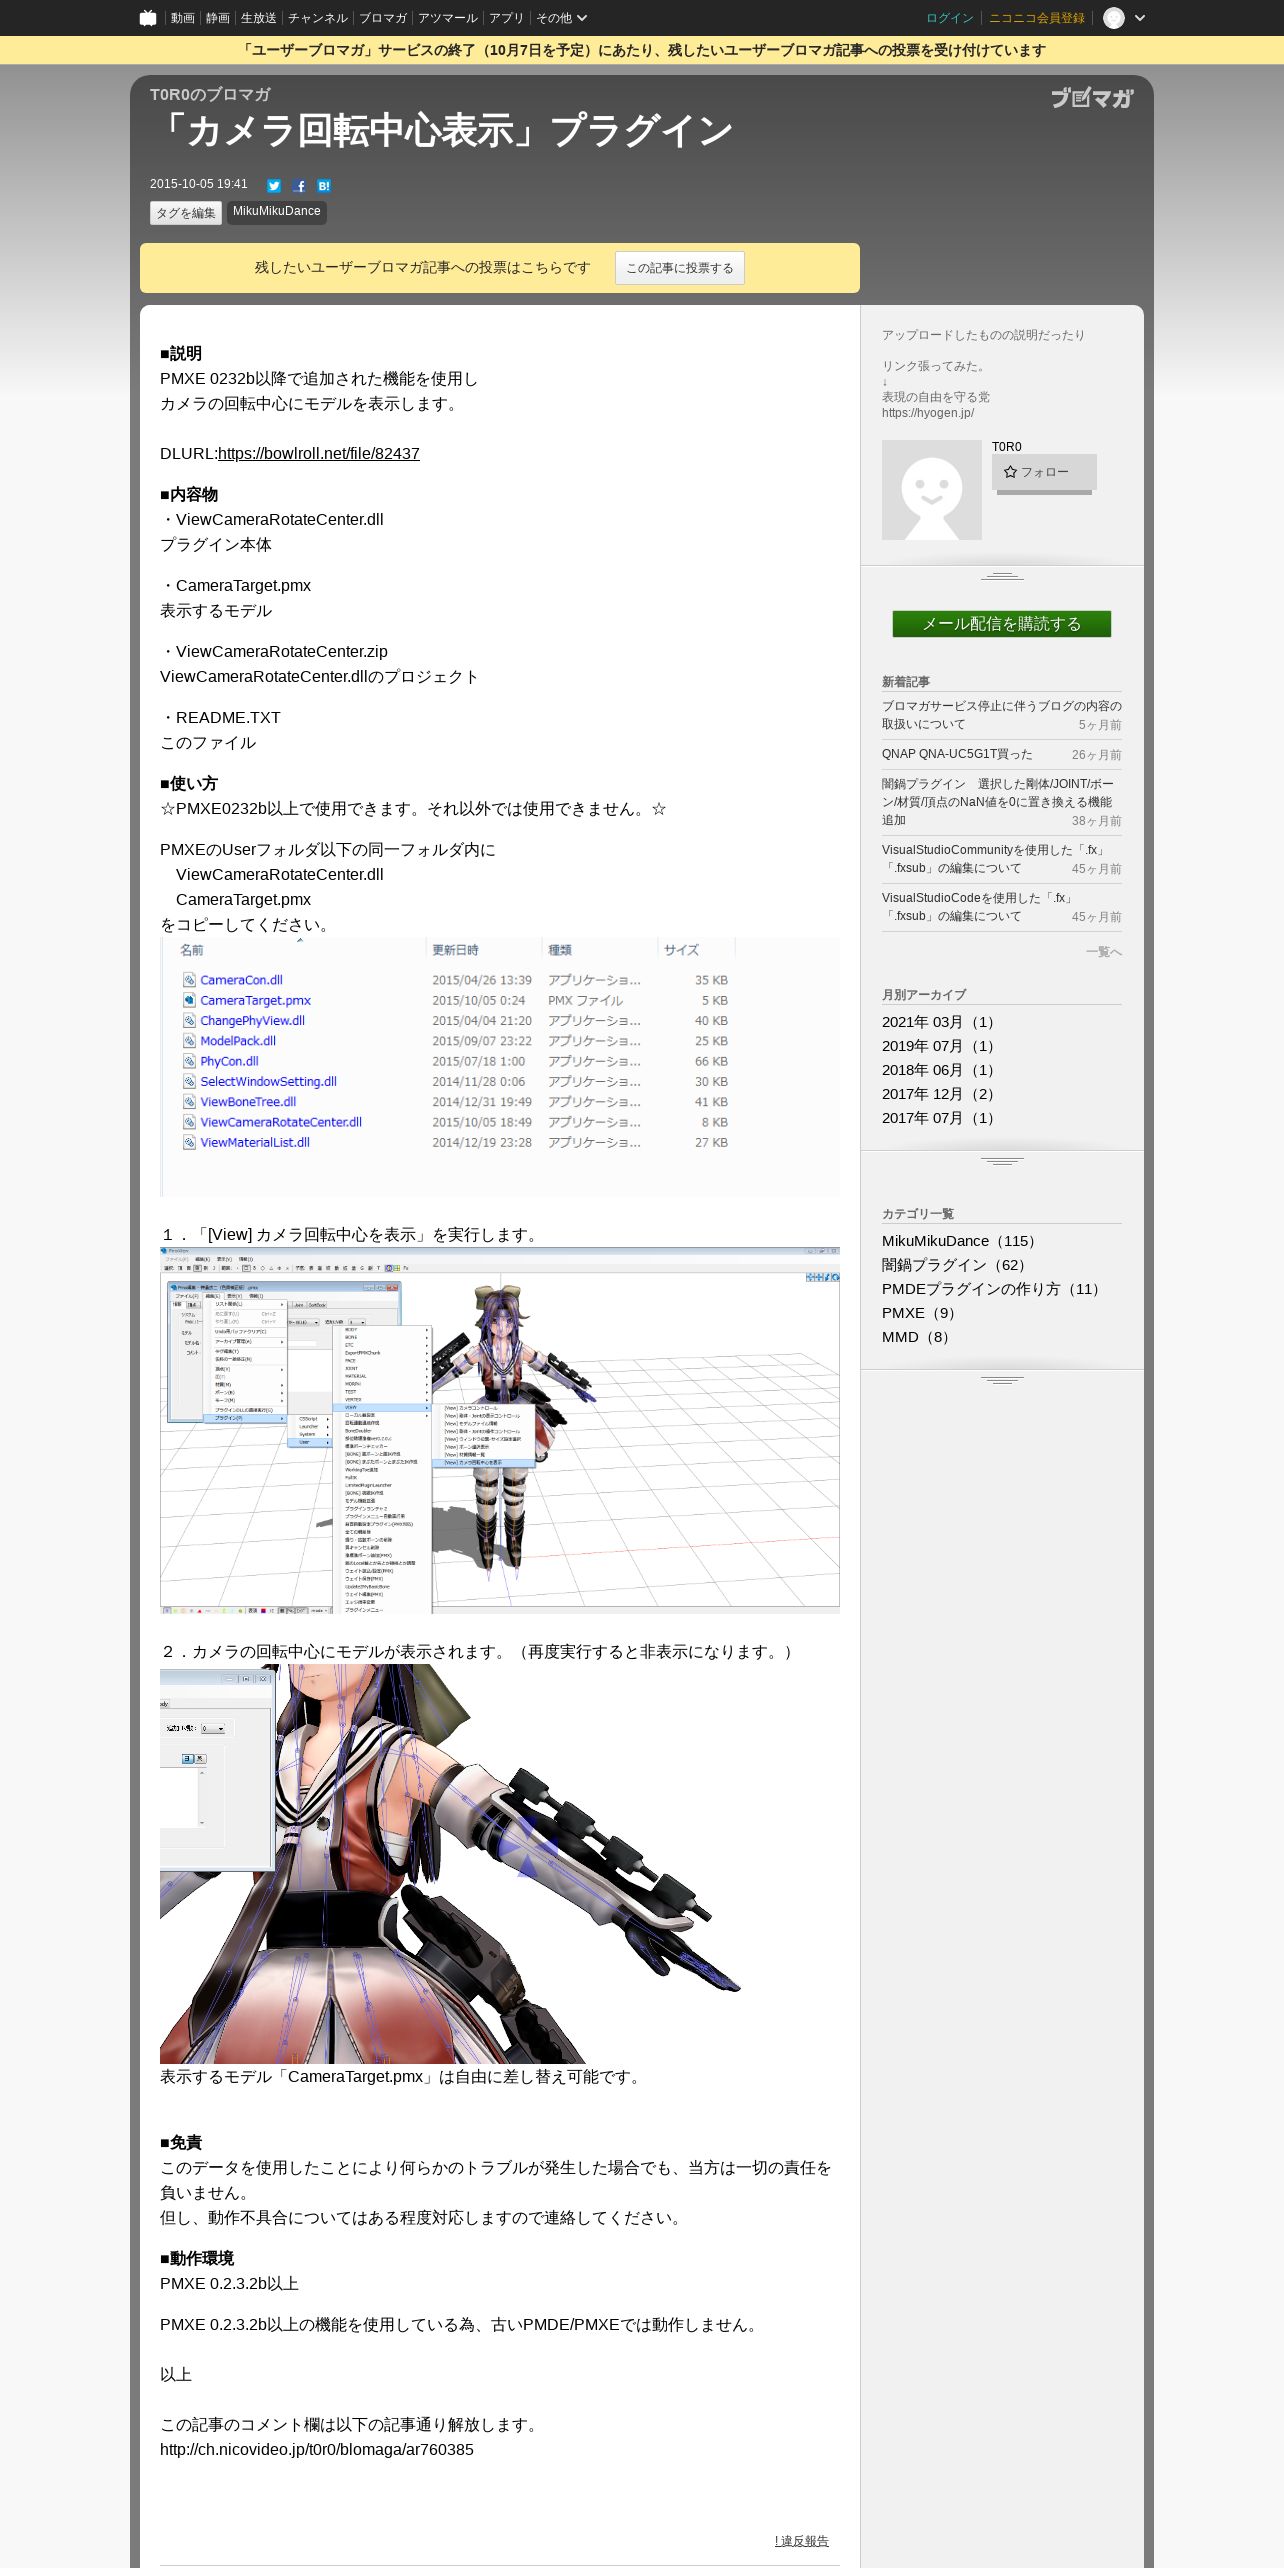Open PMDEプラグインの作り方 category
Screen dimensions: 1284x2568
(x=994, y=1289)
